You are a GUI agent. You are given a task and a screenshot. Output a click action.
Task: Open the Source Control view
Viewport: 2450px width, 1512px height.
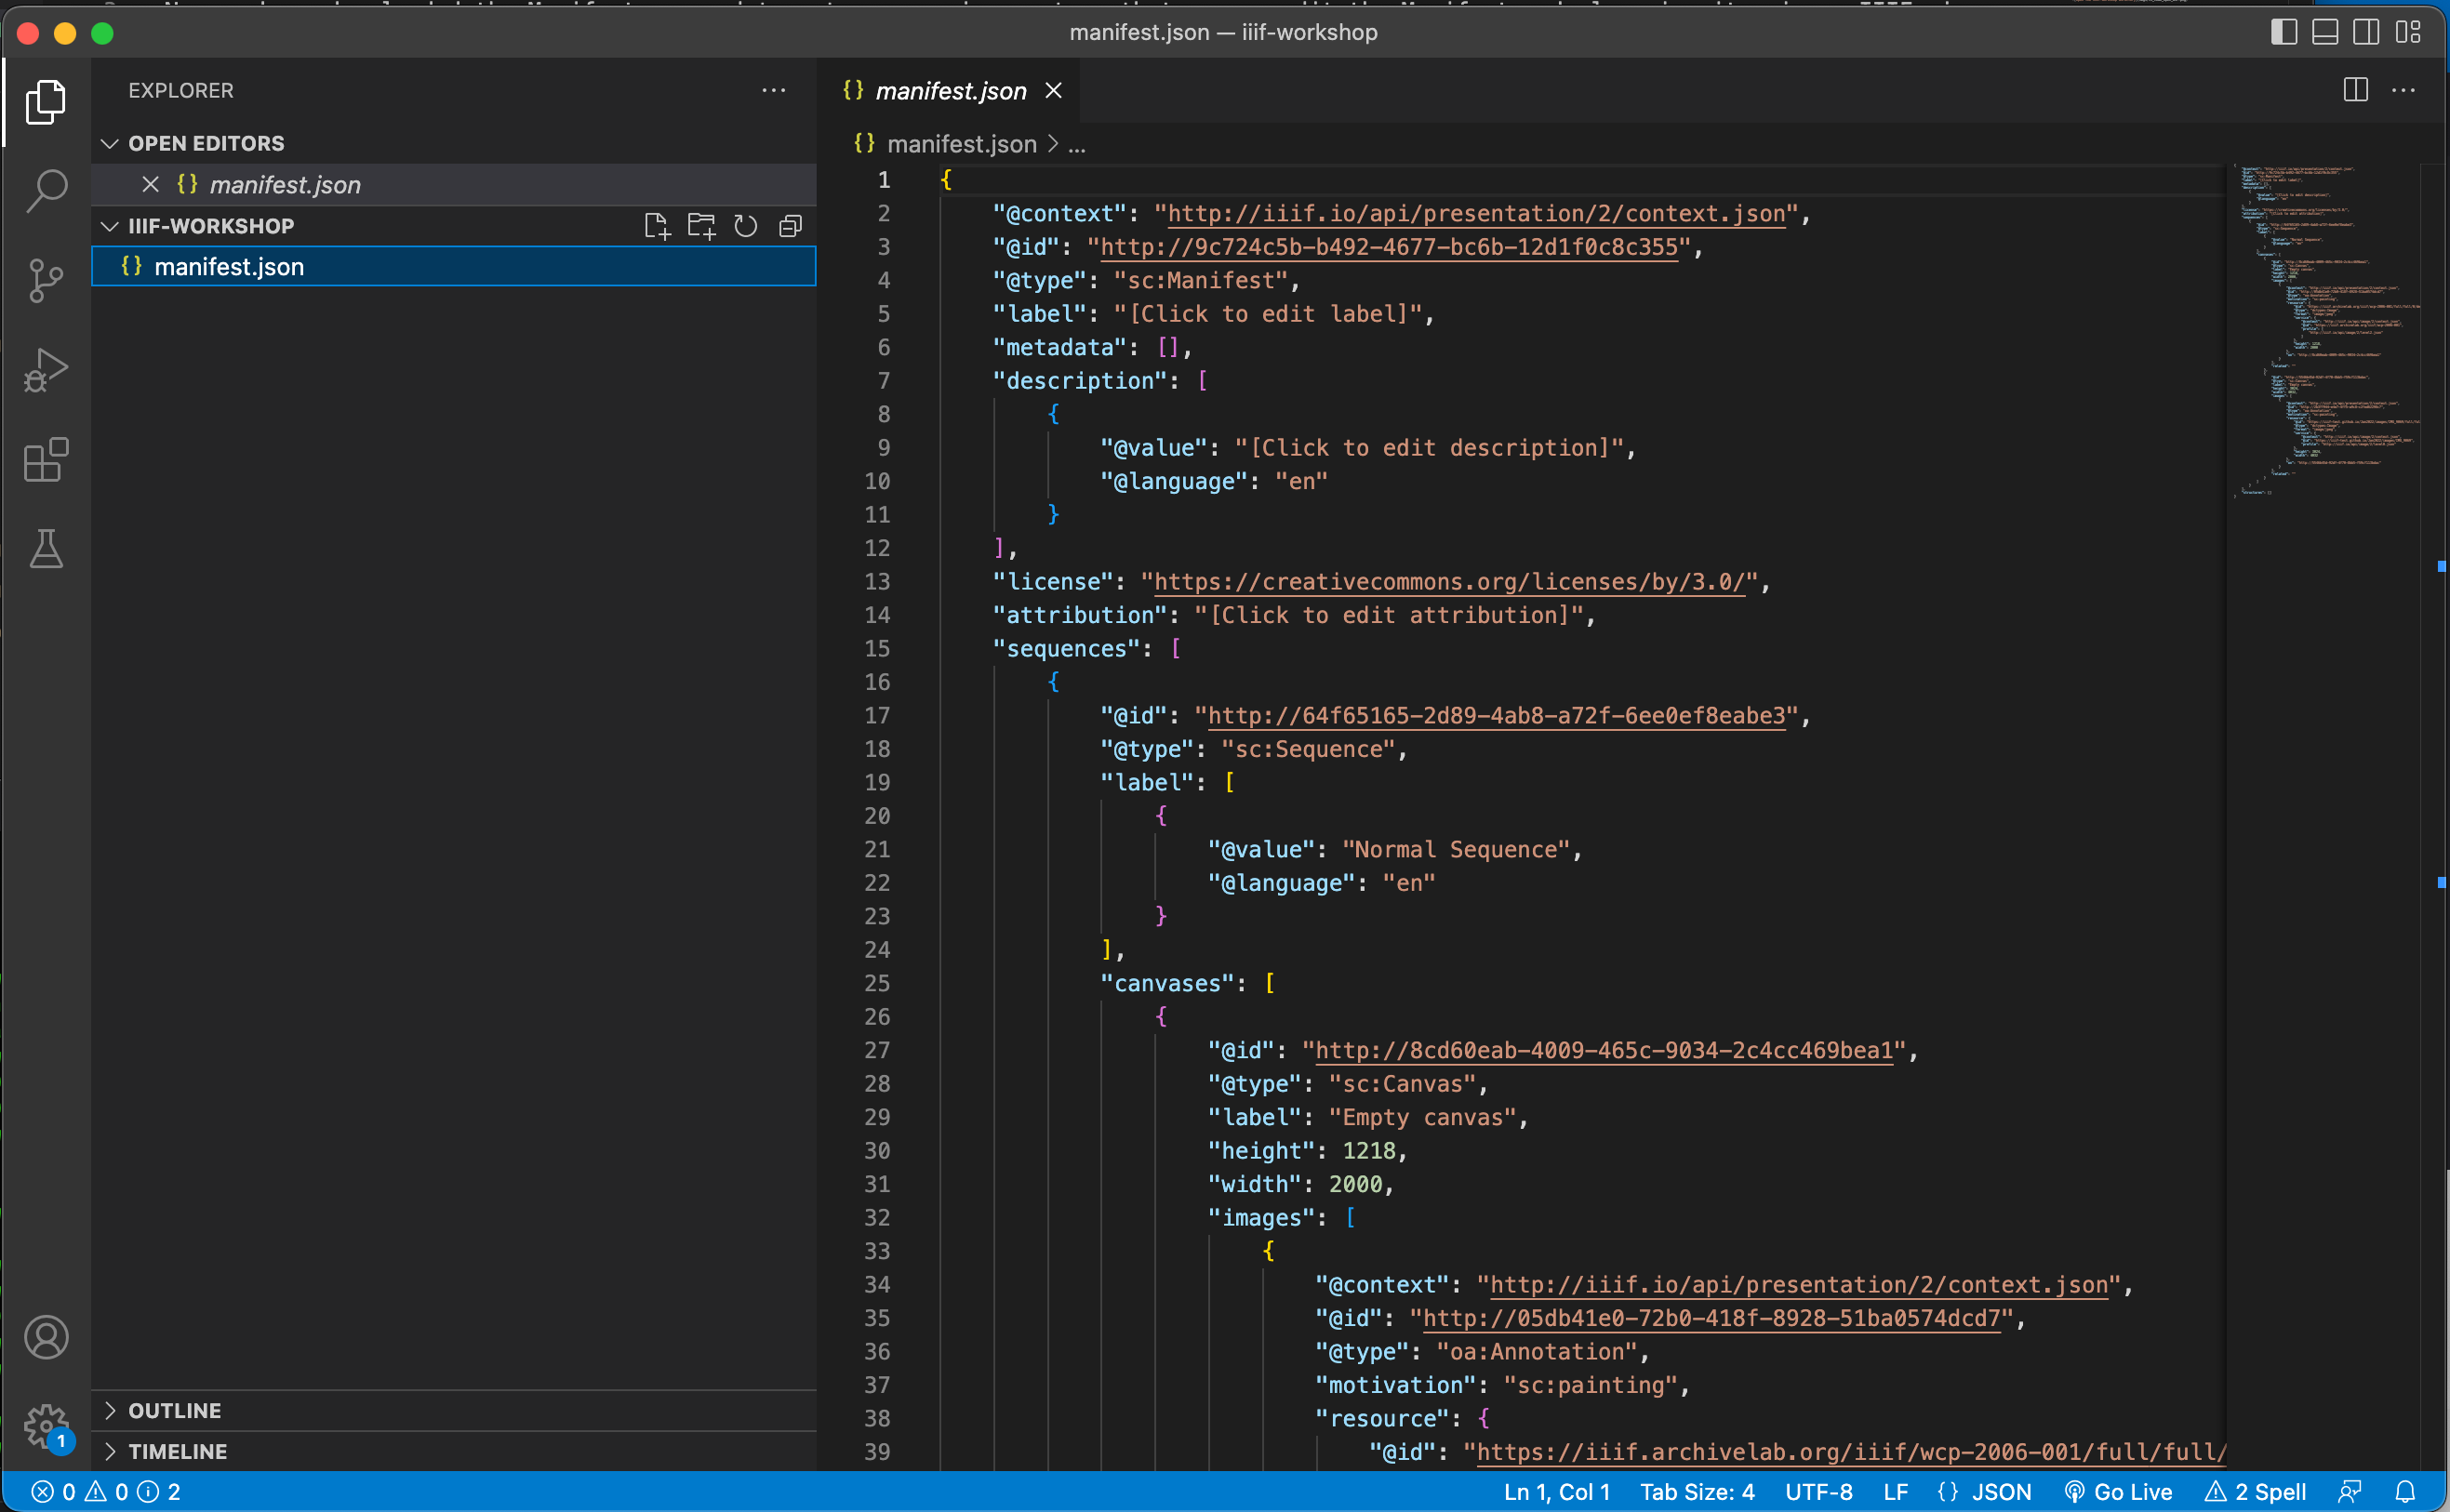[x=46, y=280]
